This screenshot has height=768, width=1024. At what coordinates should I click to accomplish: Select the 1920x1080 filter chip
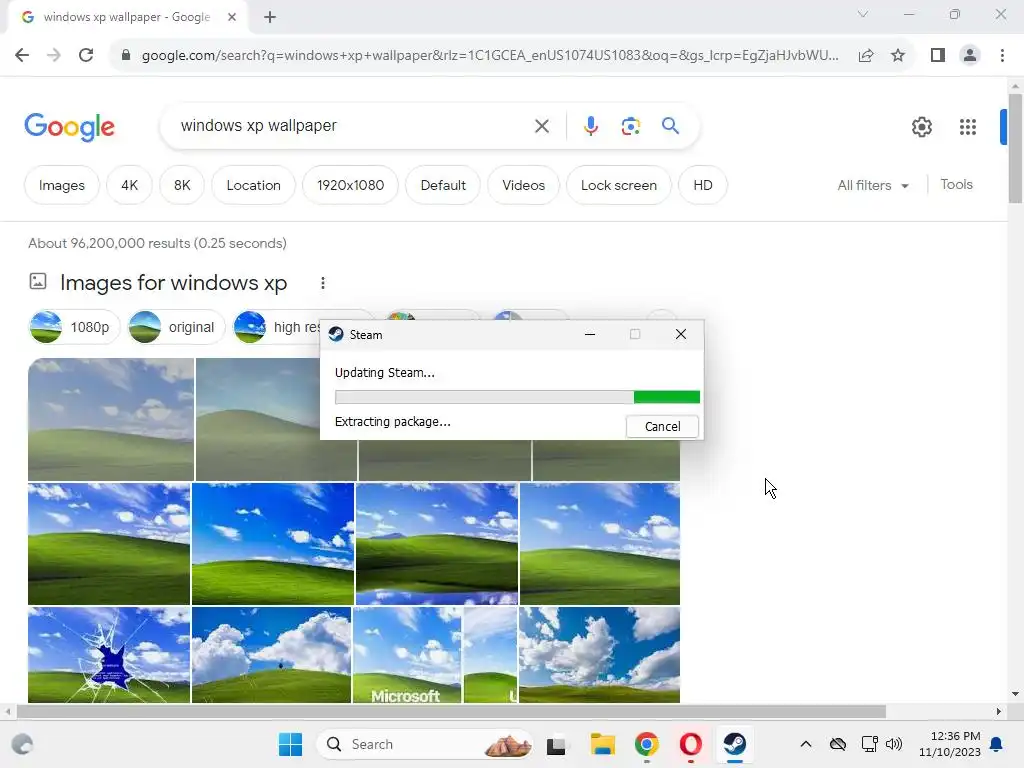pos(351,185)
